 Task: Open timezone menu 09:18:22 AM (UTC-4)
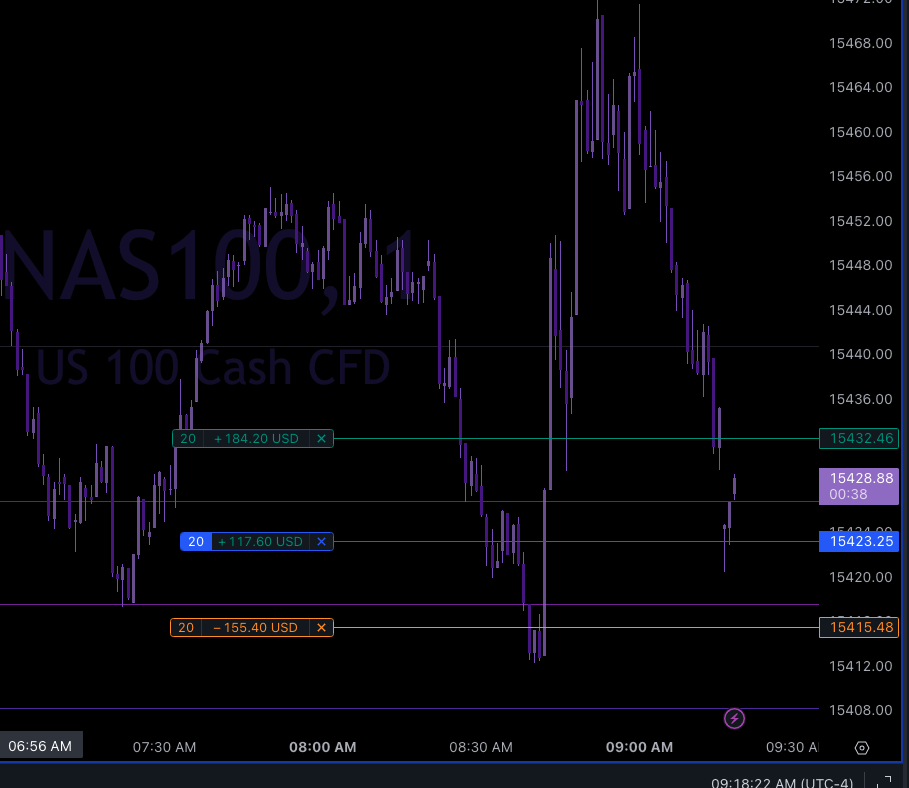pyautogui.click(x=782, y=783)
